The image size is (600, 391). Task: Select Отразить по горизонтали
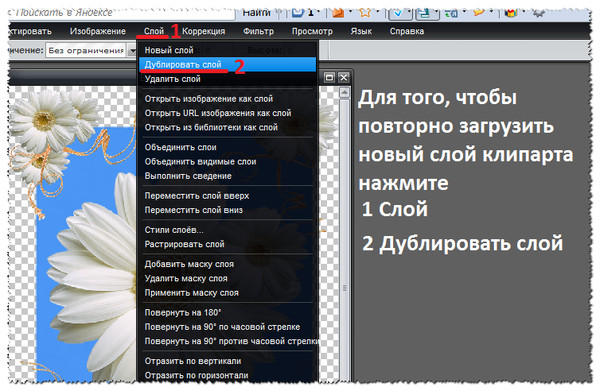pos(227,375)
